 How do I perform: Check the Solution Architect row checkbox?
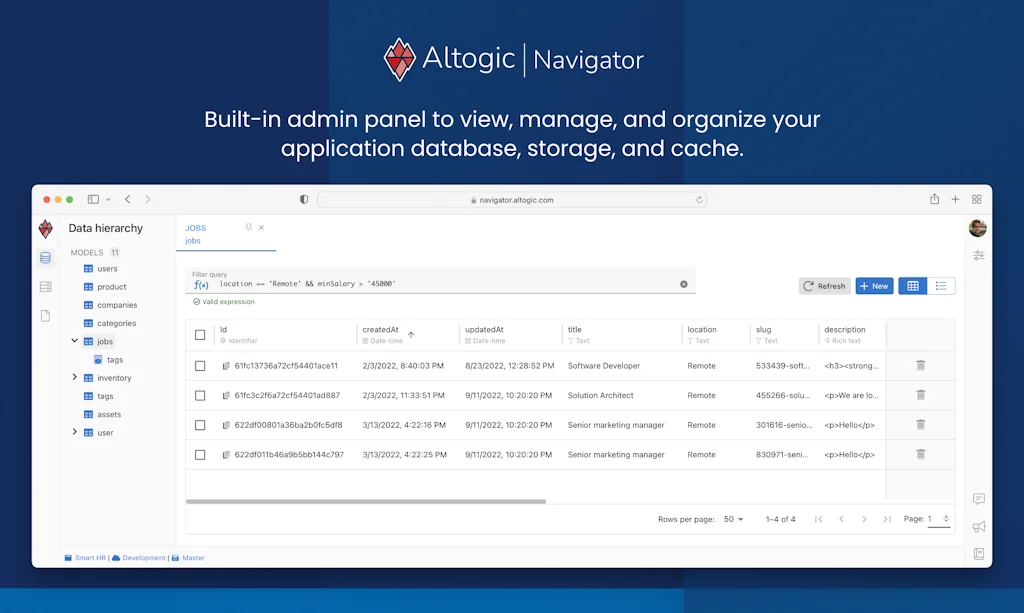click(200, 395)
